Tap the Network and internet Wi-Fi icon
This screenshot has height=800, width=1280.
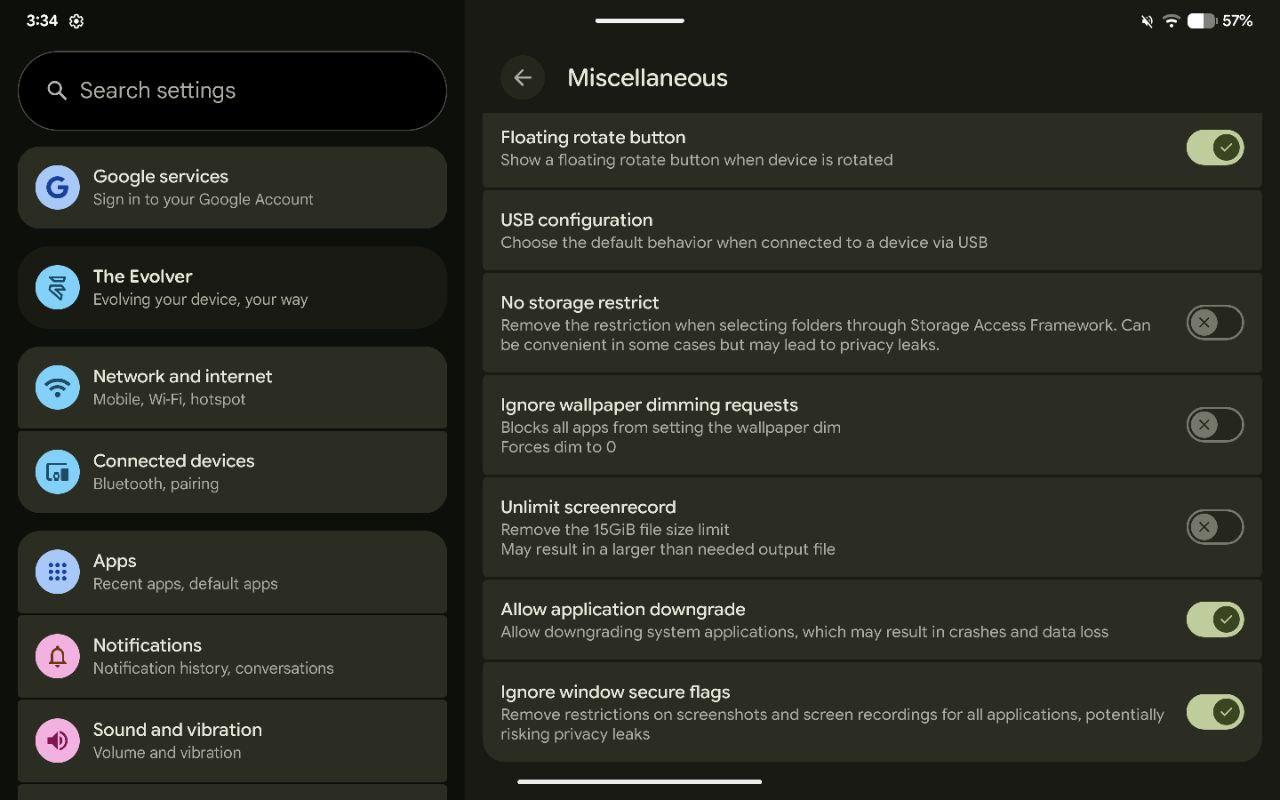coord(58,388)
